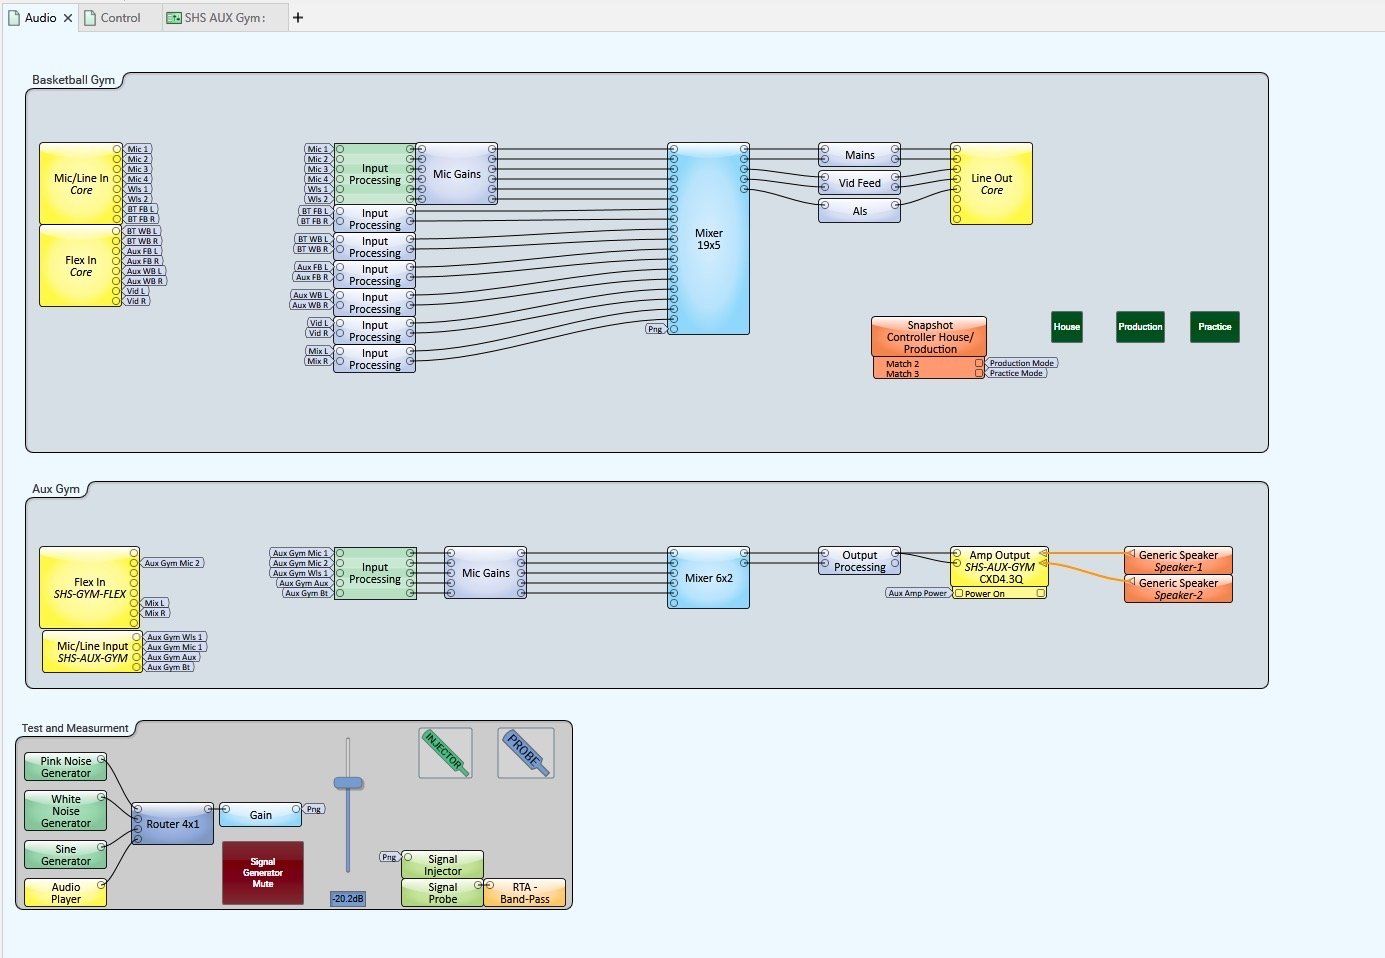Select the RTA - Band-Pass block
Screen dimensions: 1385x958
click(x=524, y=893)
